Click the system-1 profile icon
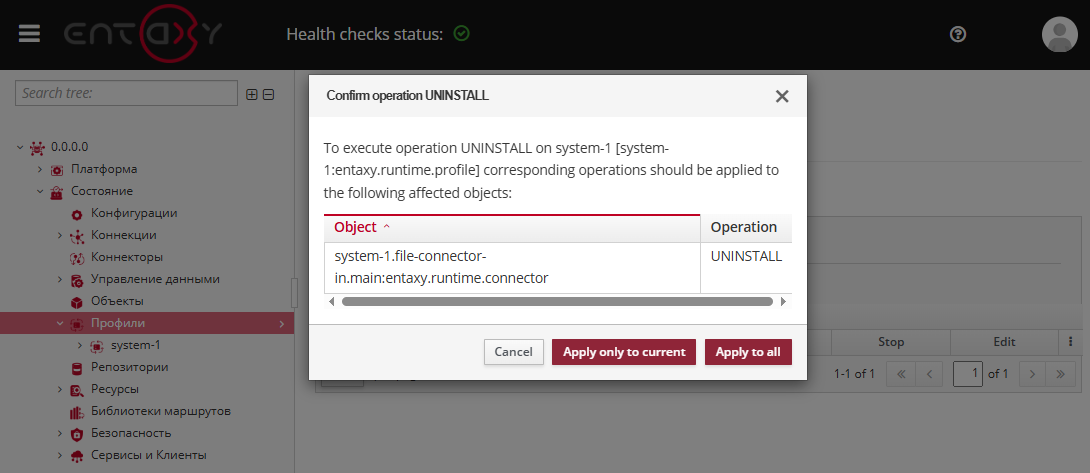This screenshot has width=1090, height=473. (97, 346)
